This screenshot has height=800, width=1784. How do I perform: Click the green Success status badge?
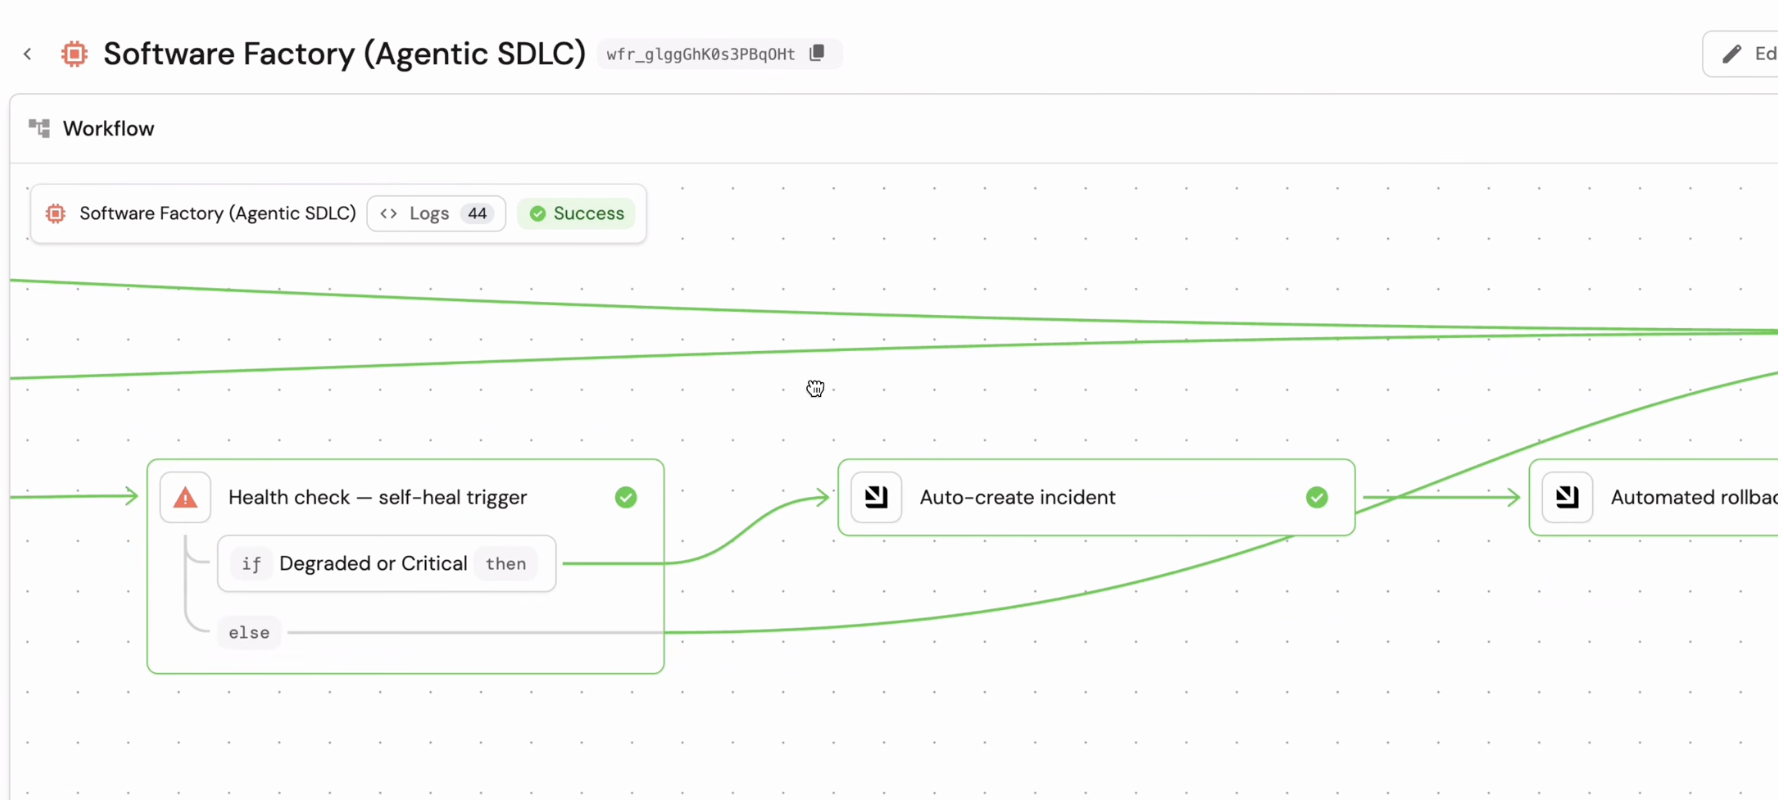point(576,213)
